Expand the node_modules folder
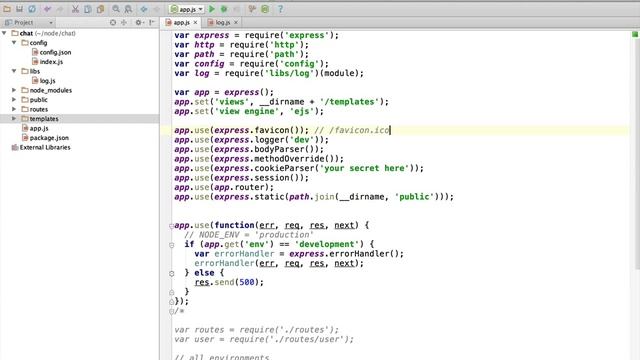640x360 pixels. (x=14, y=90)
